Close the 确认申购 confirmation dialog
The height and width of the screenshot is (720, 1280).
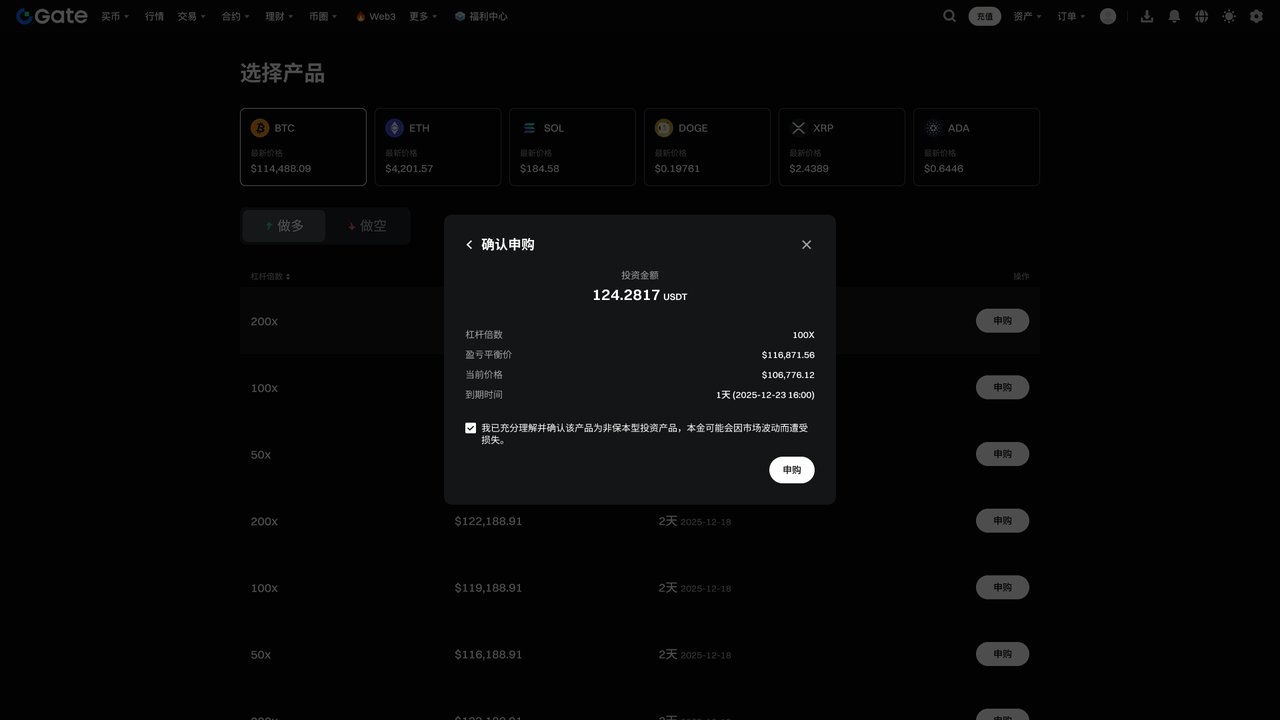(x=806, y=245)
